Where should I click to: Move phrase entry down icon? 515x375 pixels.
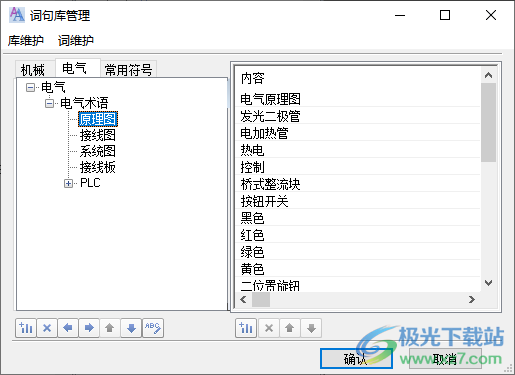point(311,328)
